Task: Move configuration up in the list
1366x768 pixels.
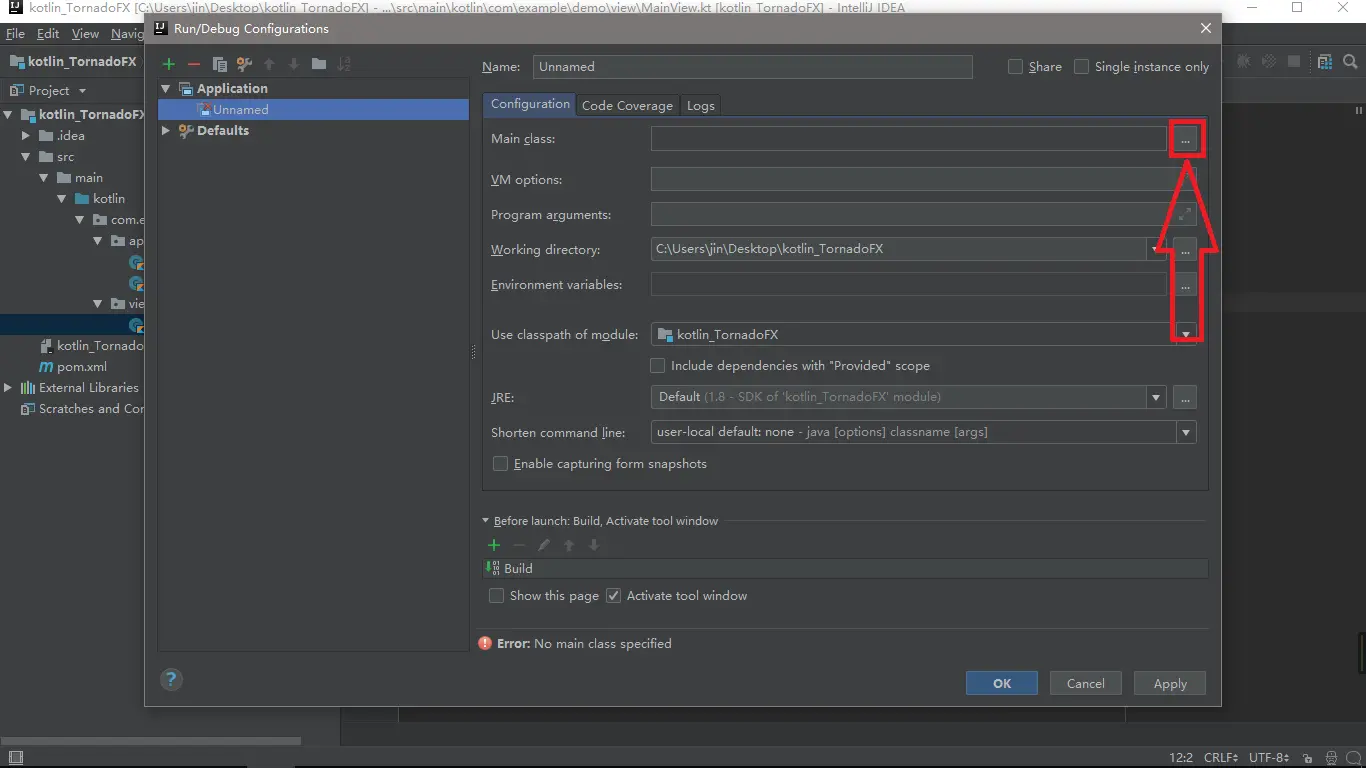Action: [269, 64]
